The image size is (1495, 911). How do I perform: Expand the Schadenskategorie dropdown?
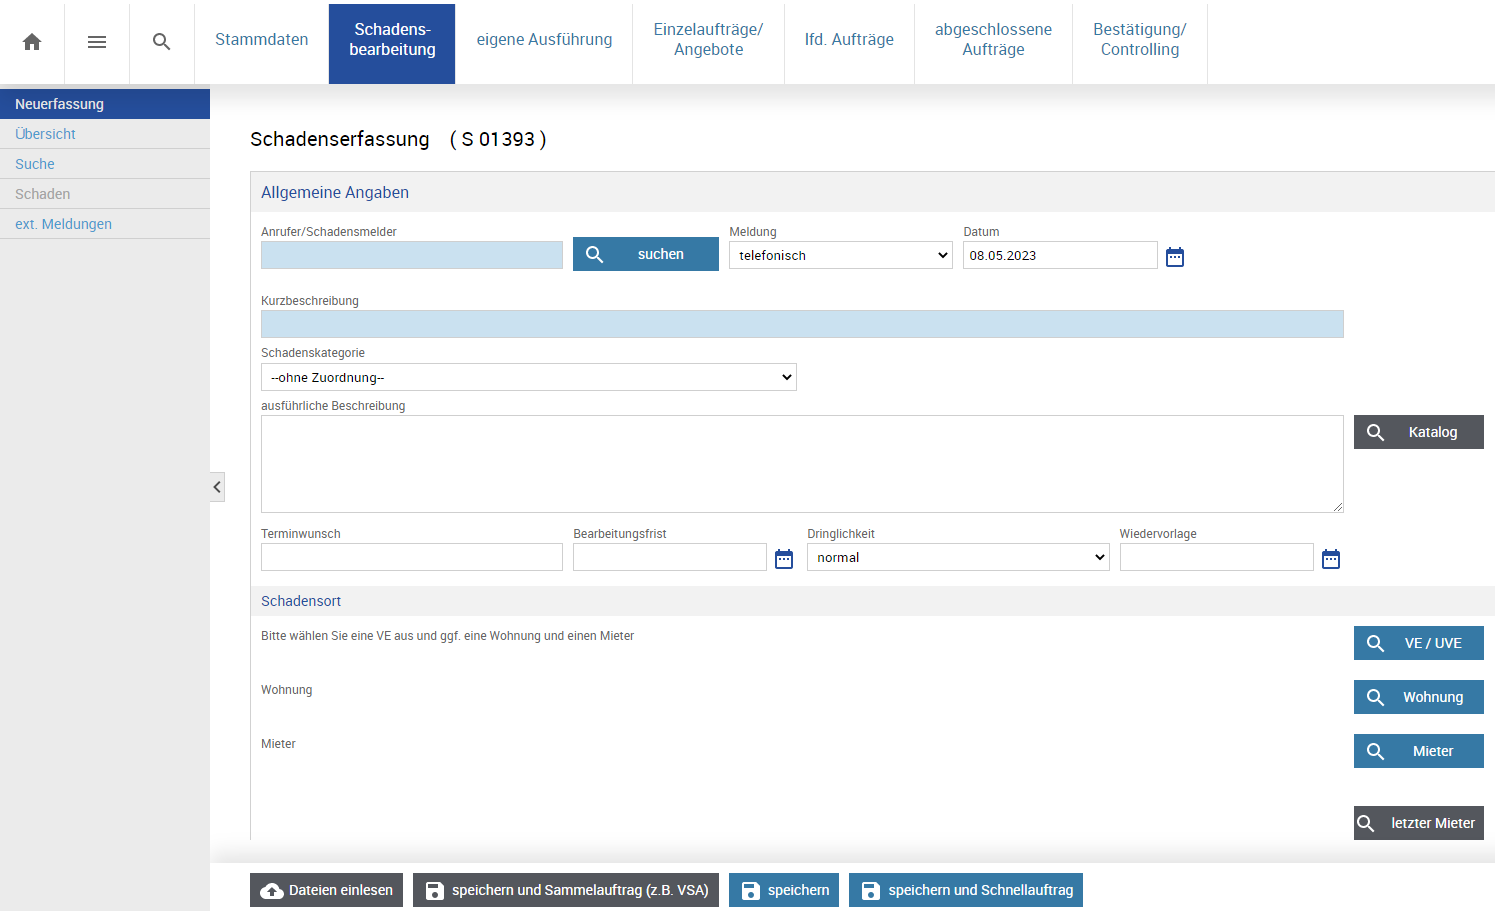(x=528, y=377)
